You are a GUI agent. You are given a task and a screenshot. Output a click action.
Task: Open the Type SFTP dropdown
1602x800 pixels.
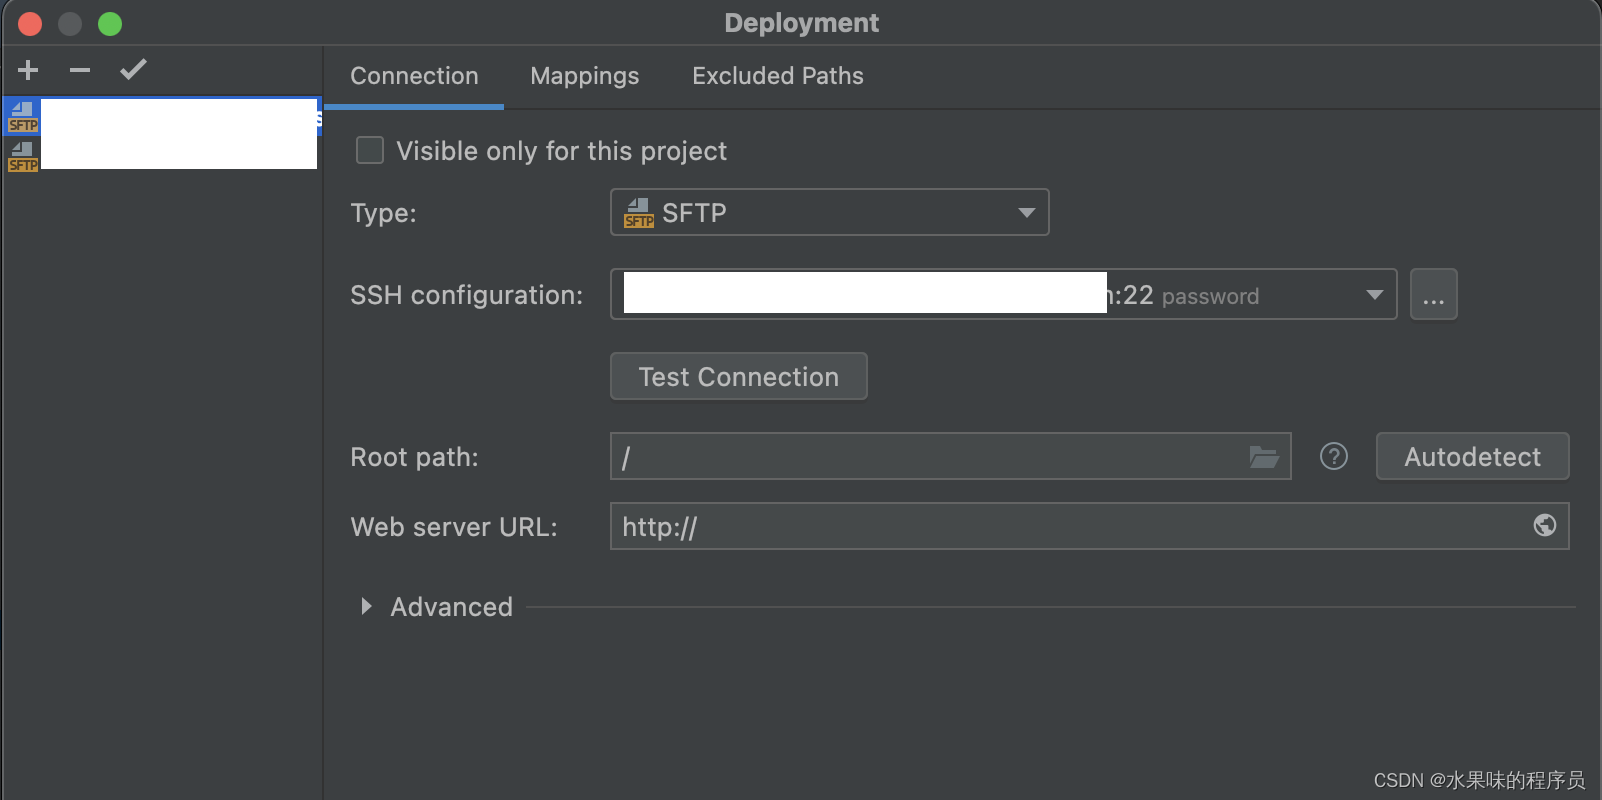[x=829, y=212]
